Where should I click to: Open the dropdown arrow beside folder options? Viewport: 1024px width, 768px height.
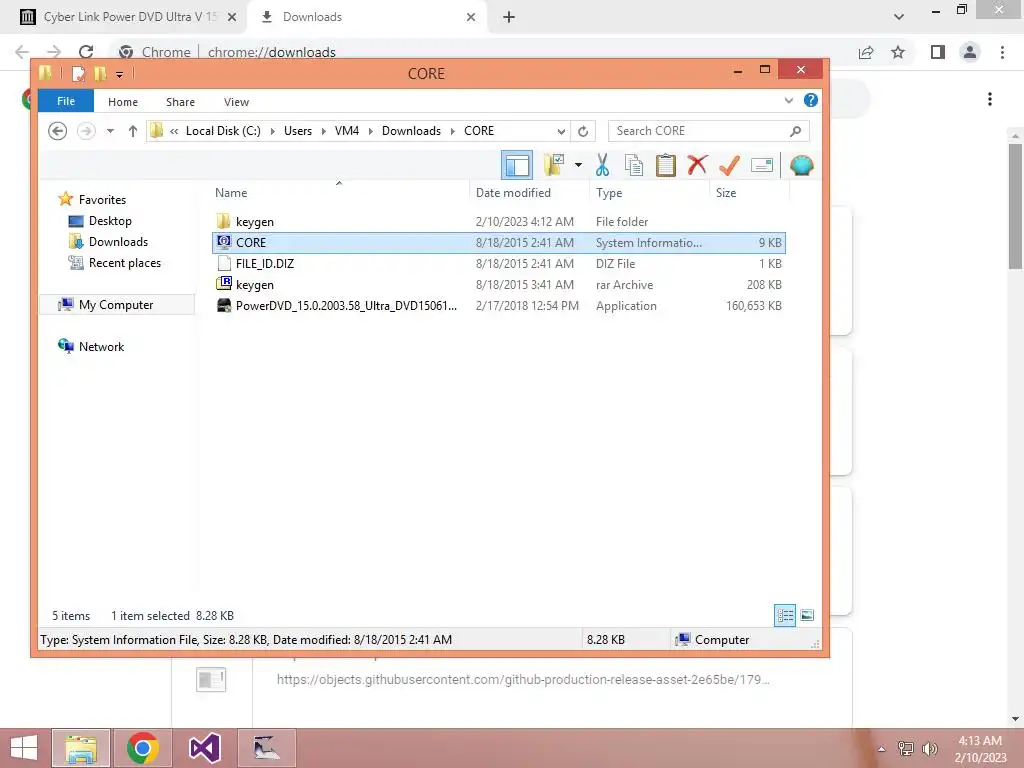578,165
